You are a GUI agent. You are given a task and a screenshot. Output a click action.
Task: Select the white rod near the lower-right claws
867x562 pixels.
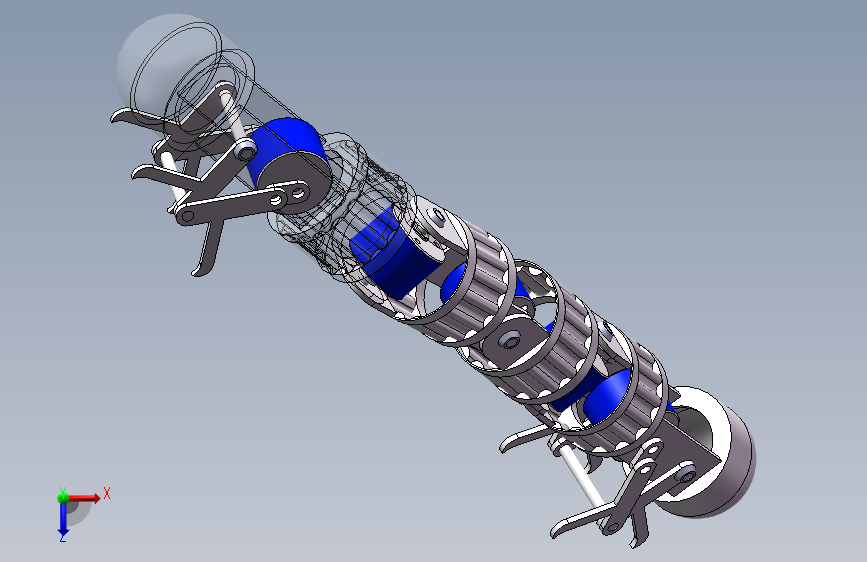(x=581, y=476)
